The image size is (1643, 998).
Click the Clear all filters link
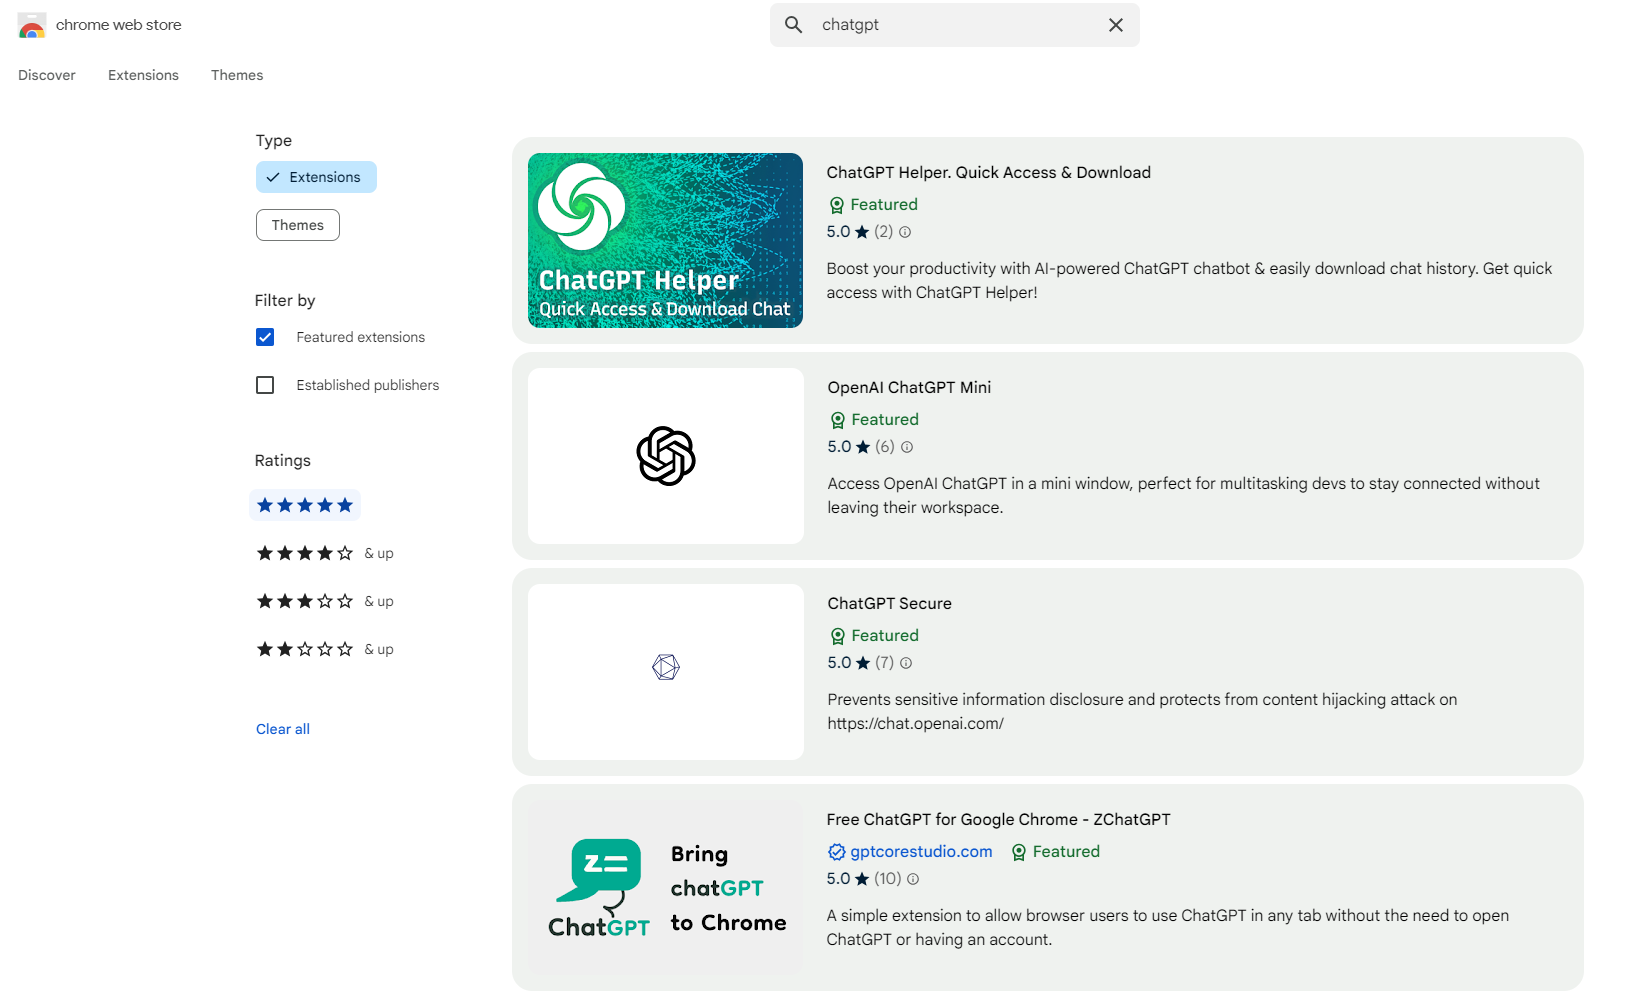(x=282, y=728)
